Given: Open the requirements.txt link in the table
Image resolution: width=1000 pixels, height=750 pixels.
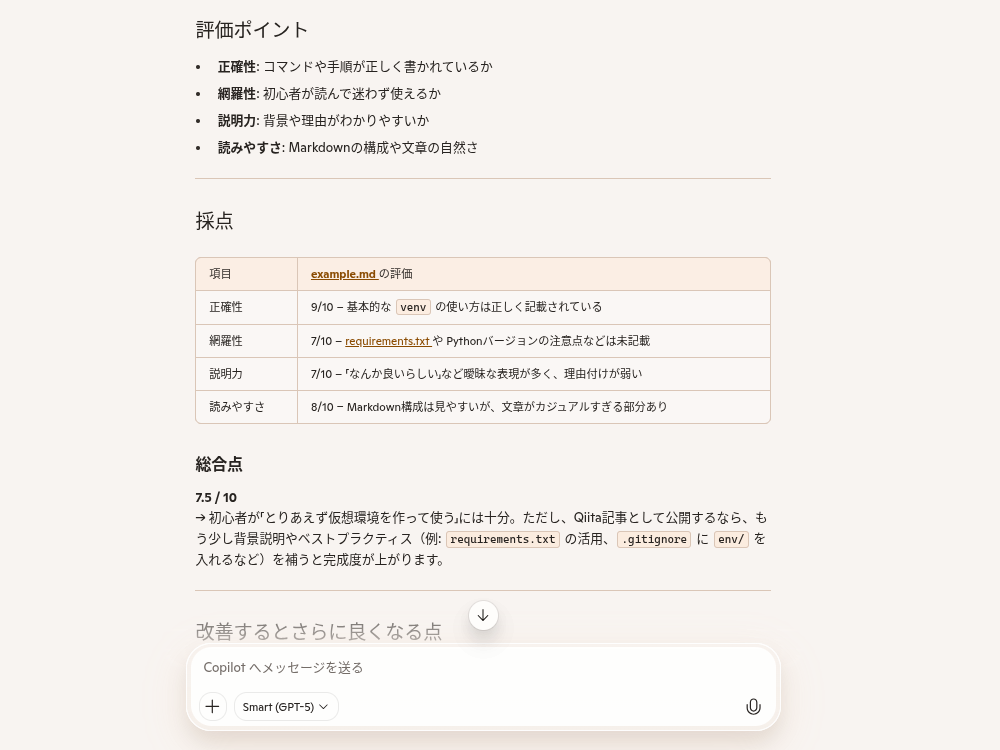Looking at the screenshot, I should pyautogui.click(x=388, y=340).
